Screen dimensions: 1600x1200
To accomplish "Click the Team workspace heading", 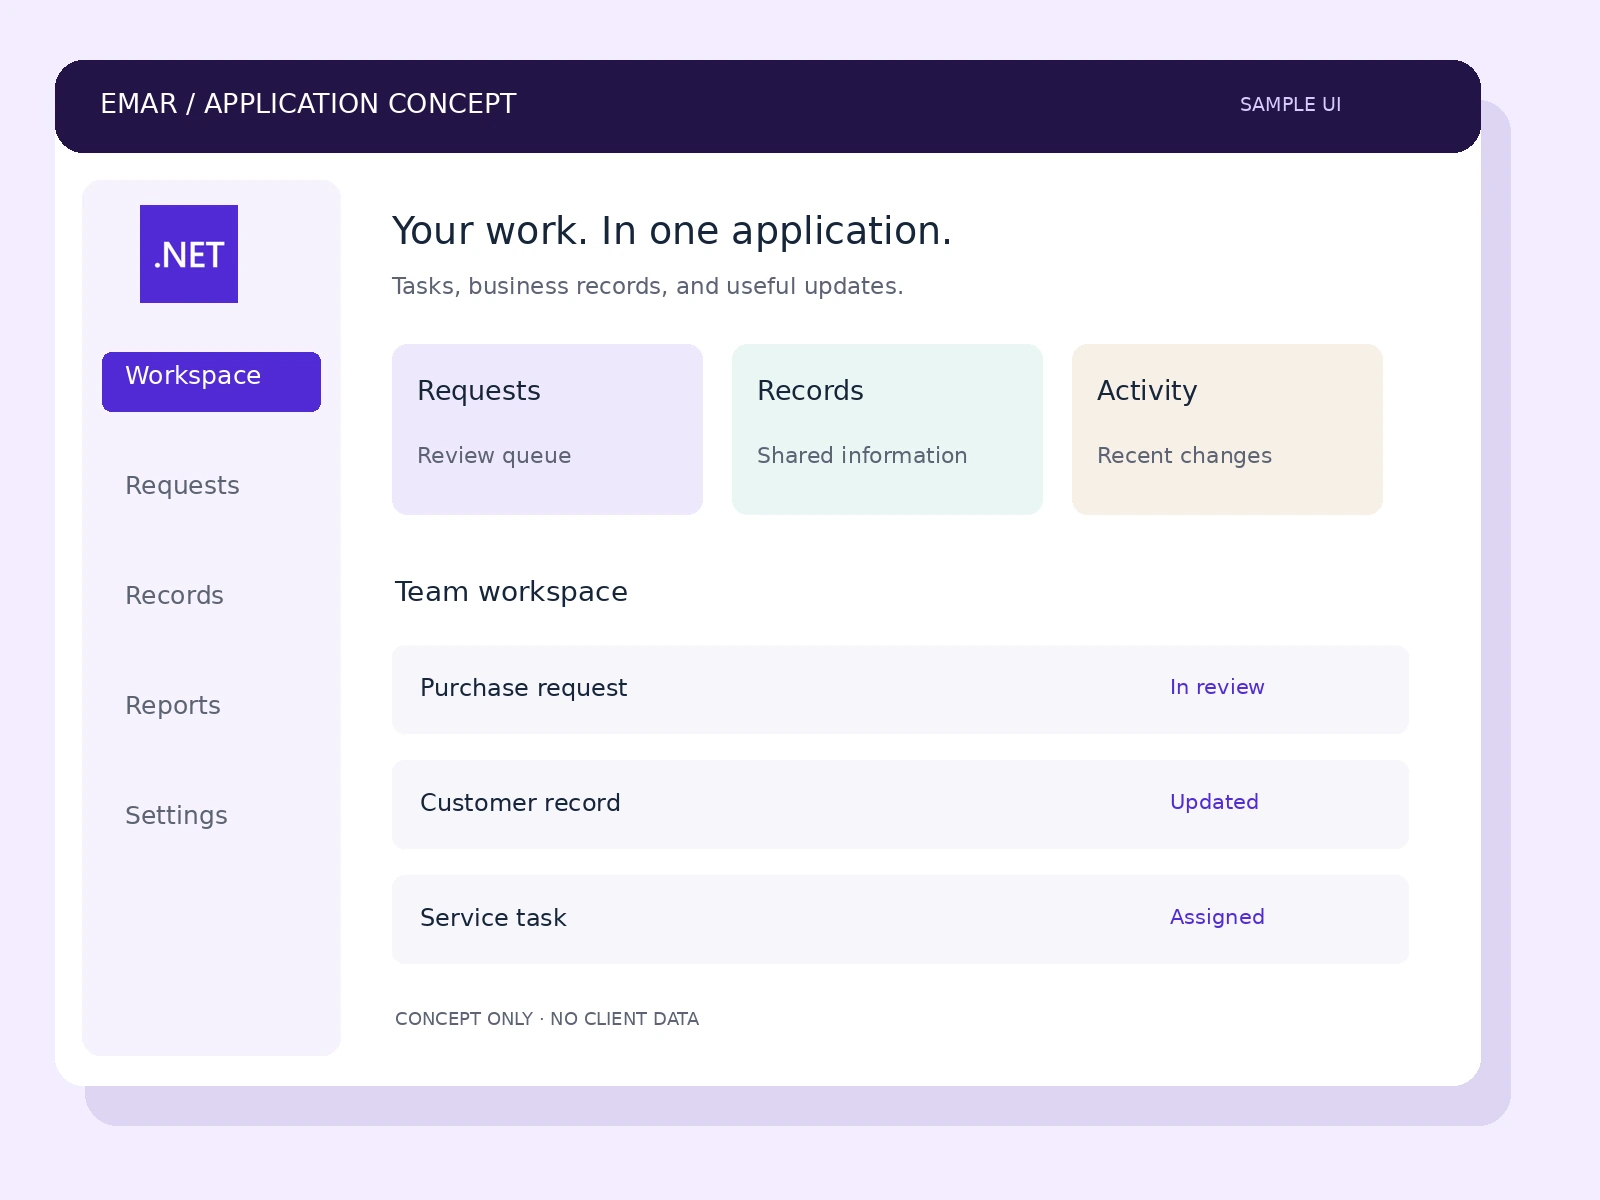I will [511, 592].
